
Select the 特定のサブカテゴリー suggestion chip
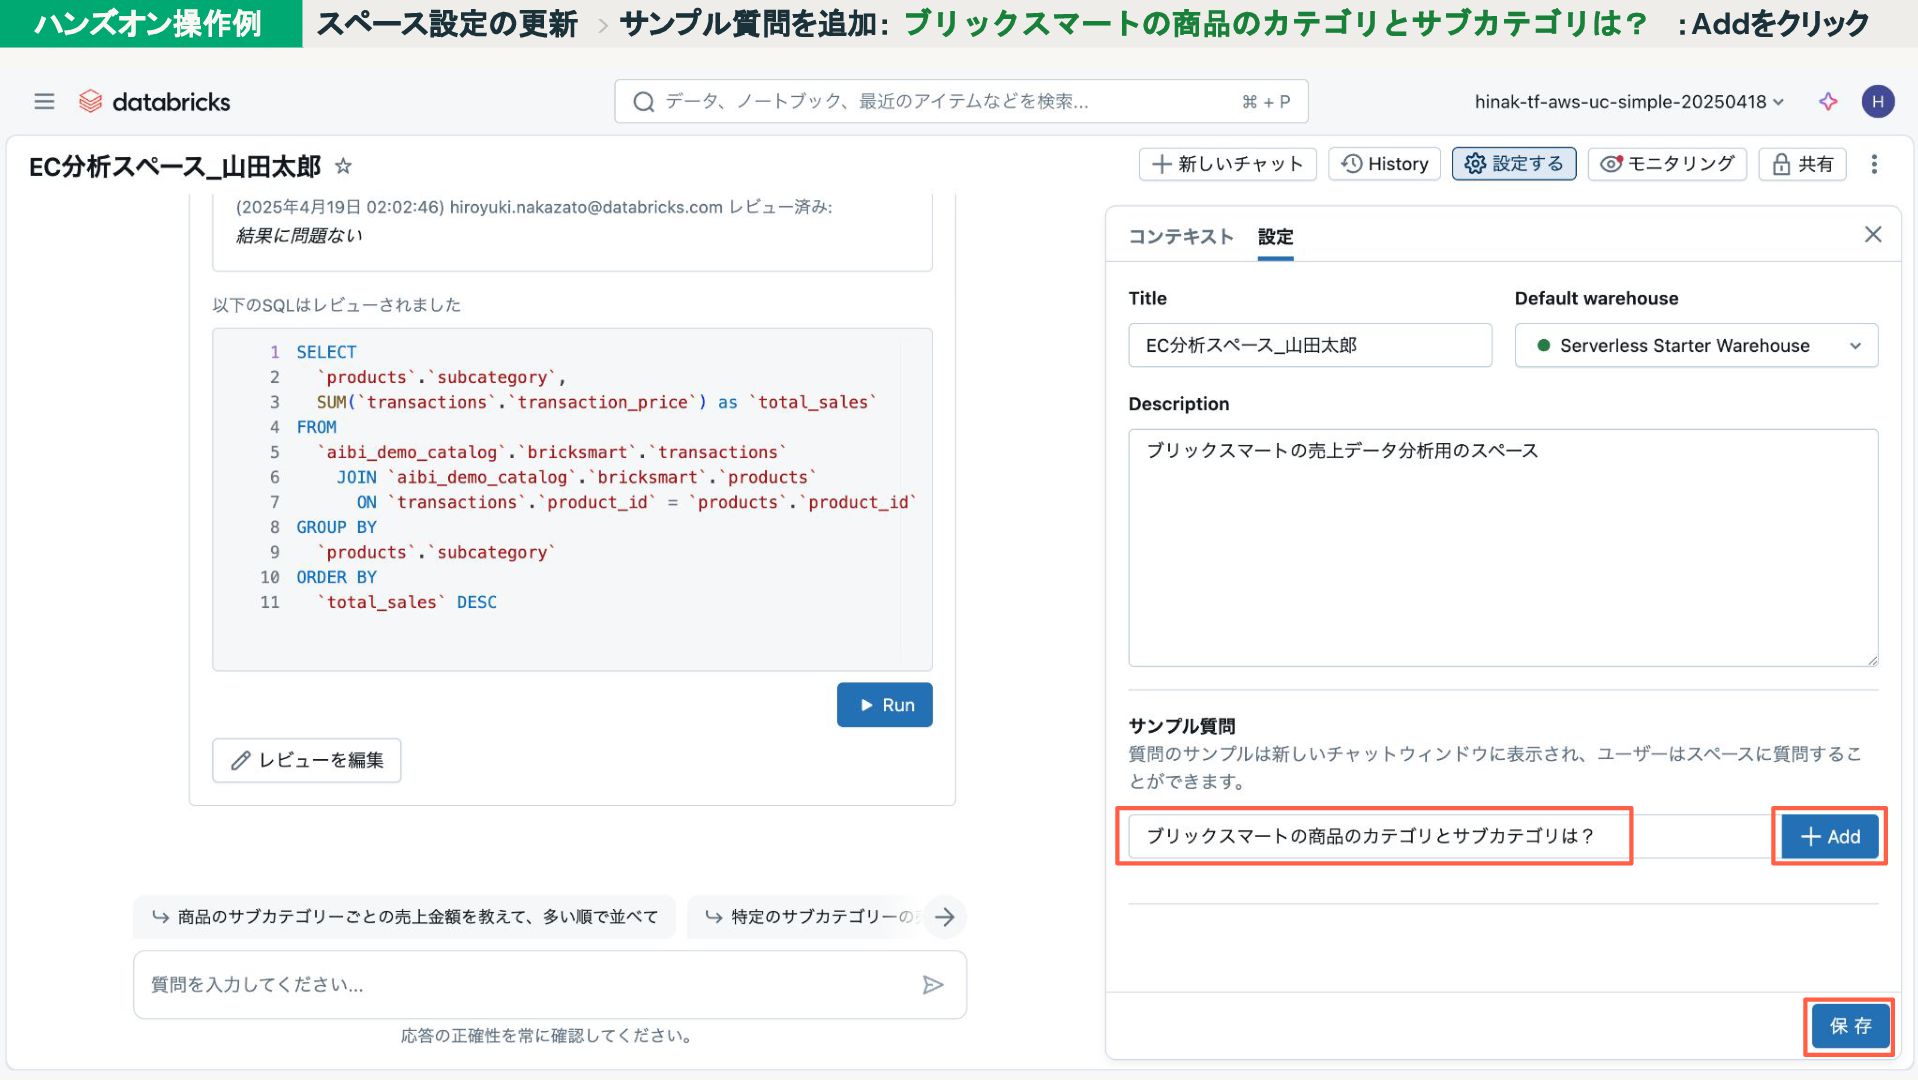click(x=805, y=917)
